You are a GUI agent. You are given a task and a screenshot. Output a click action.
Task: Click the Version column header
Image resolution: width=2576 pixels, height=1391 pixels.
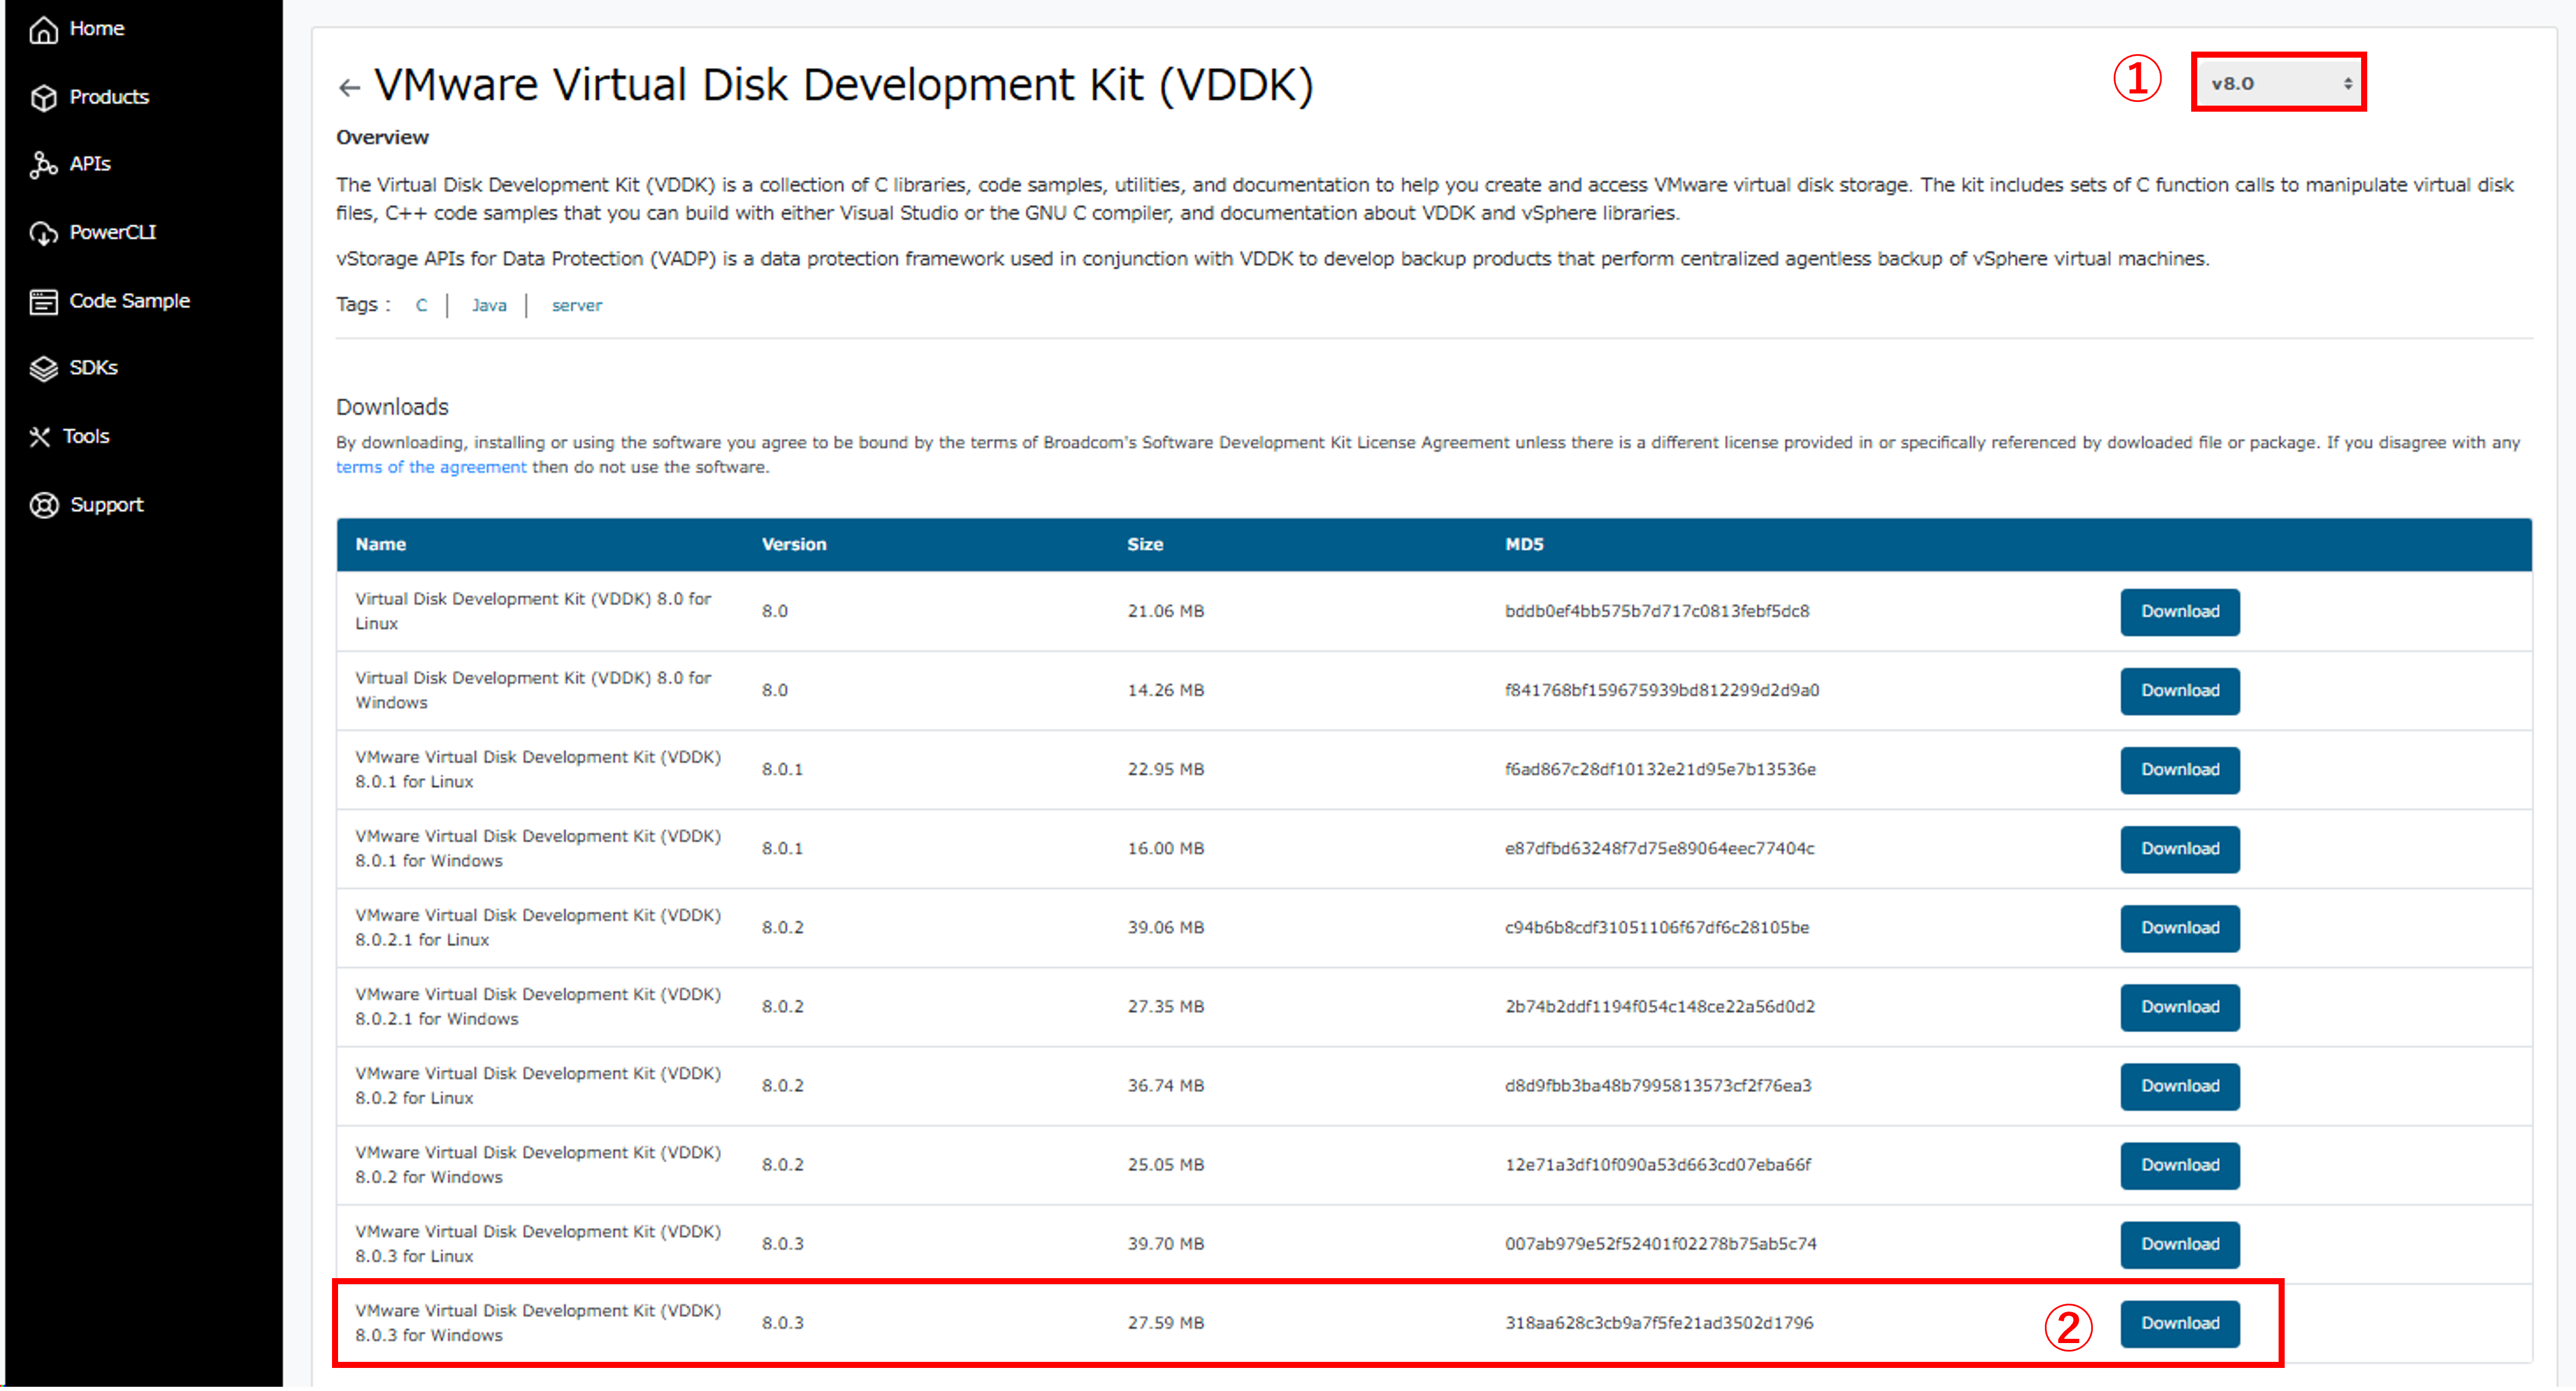794,544
